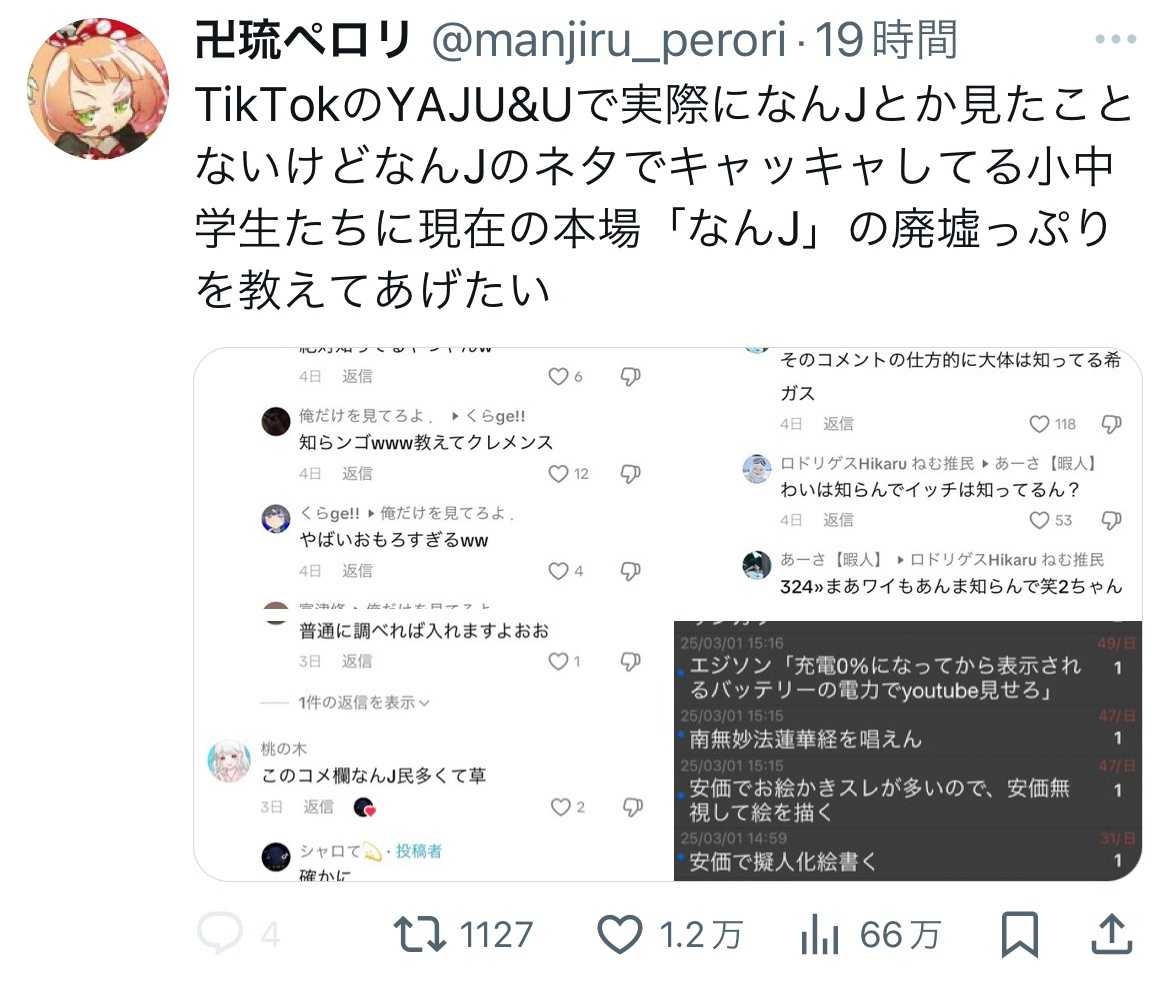This screenshot has width=1170, height=999.
Task: Open the tweet's three-dot more menu
Action: tap(1115, 40)
